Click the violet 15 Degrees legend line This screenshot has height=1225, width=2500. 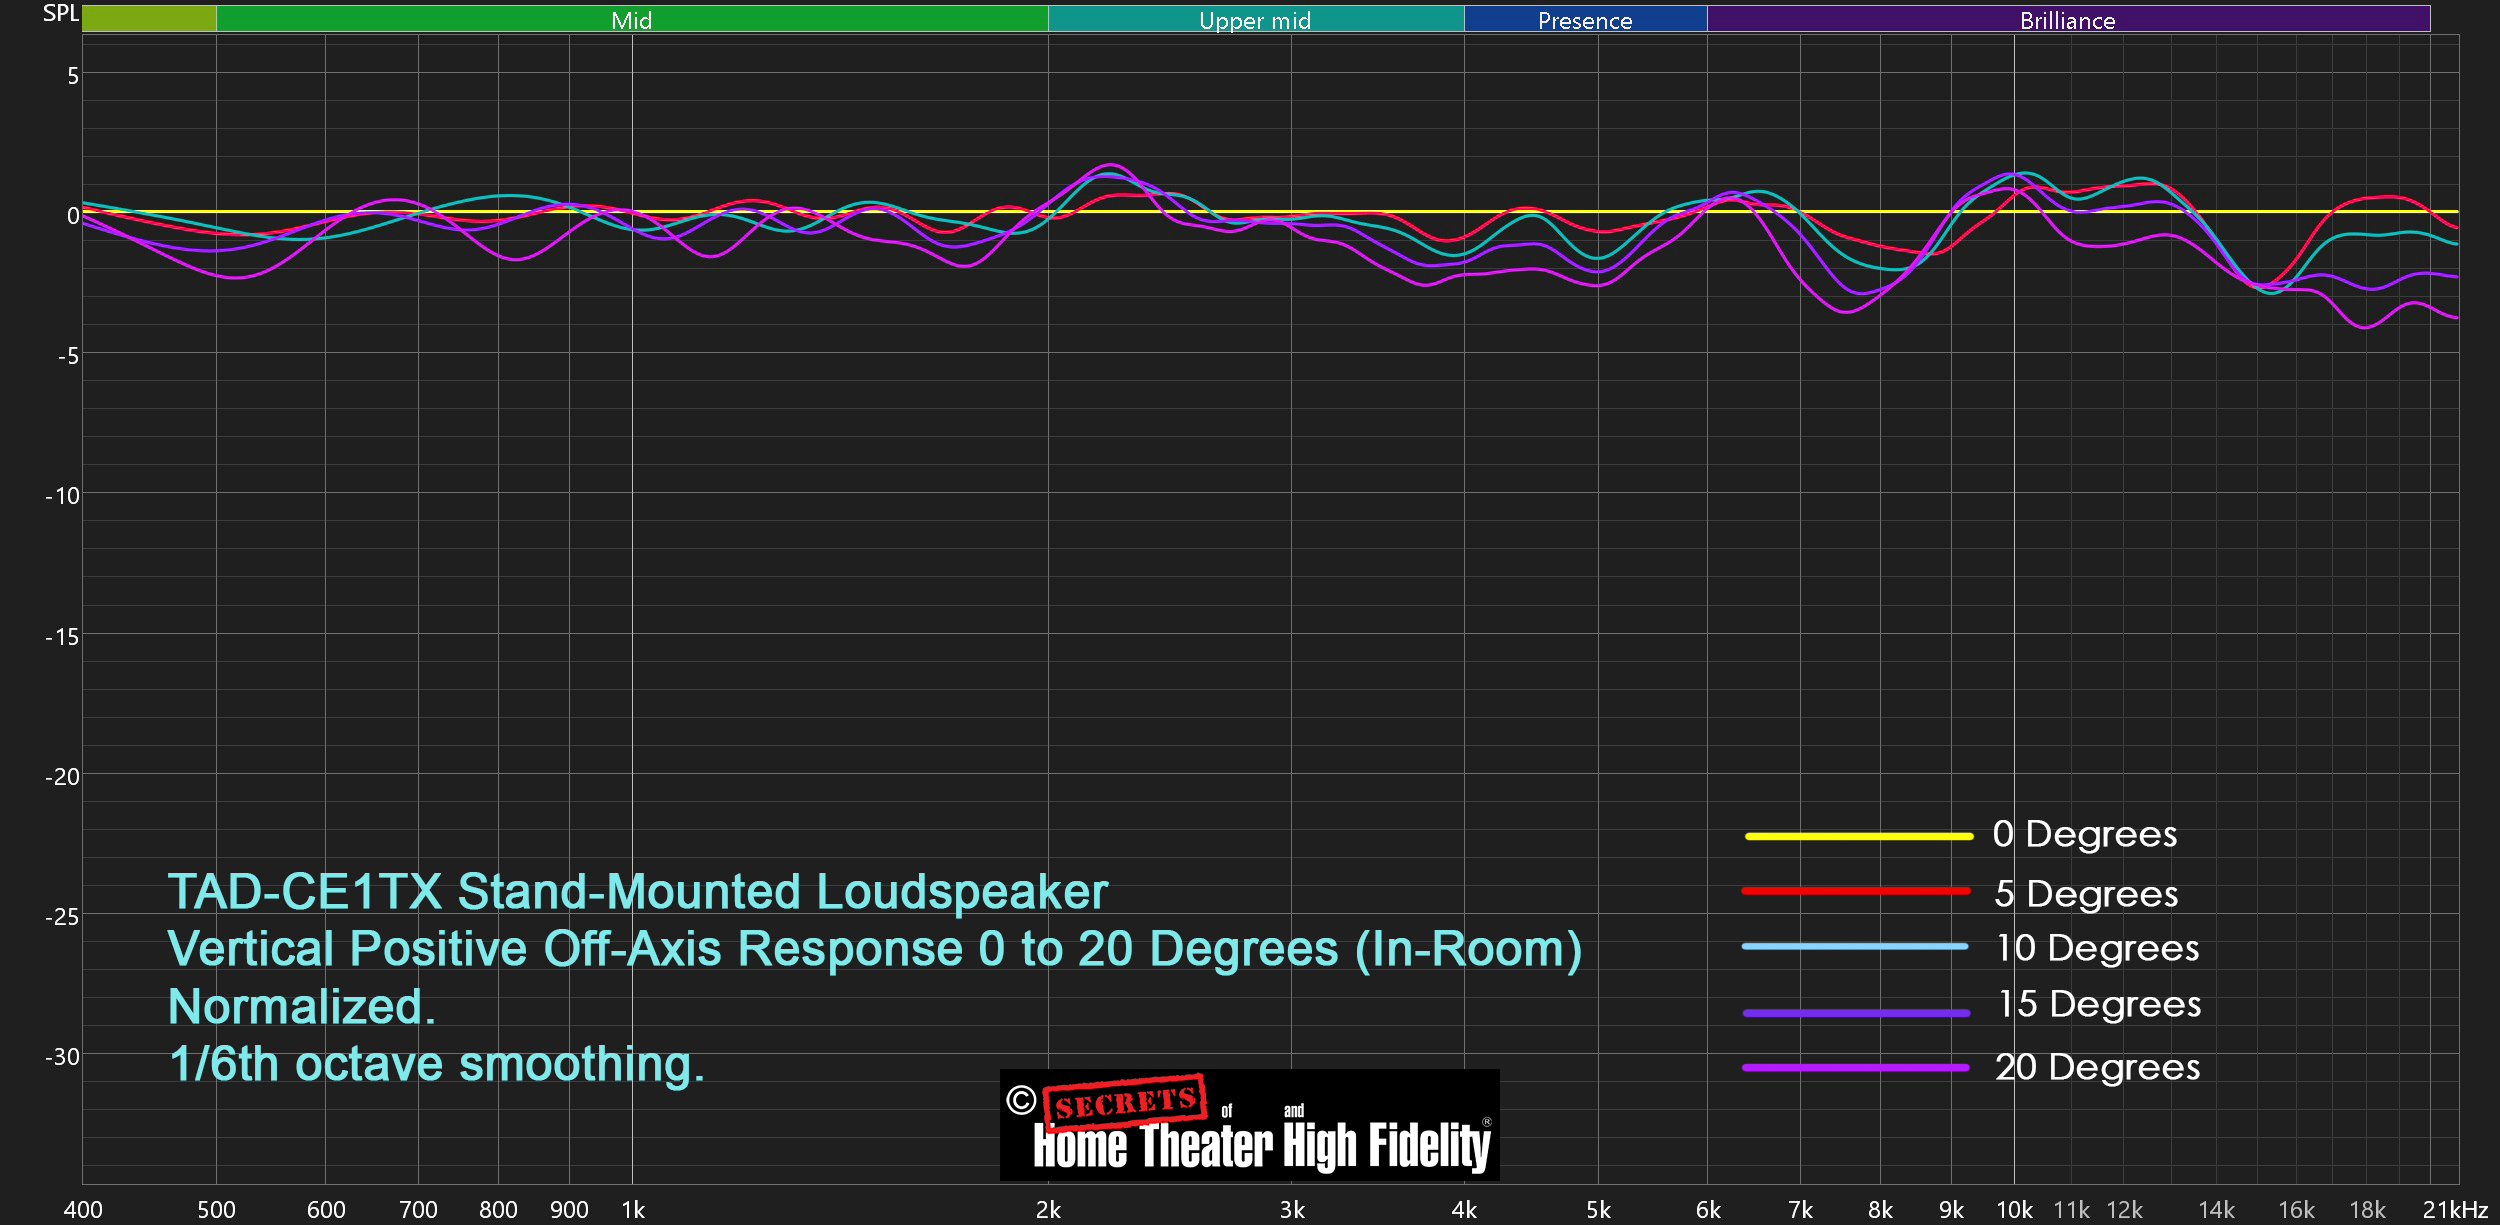click(1856, 1013)
